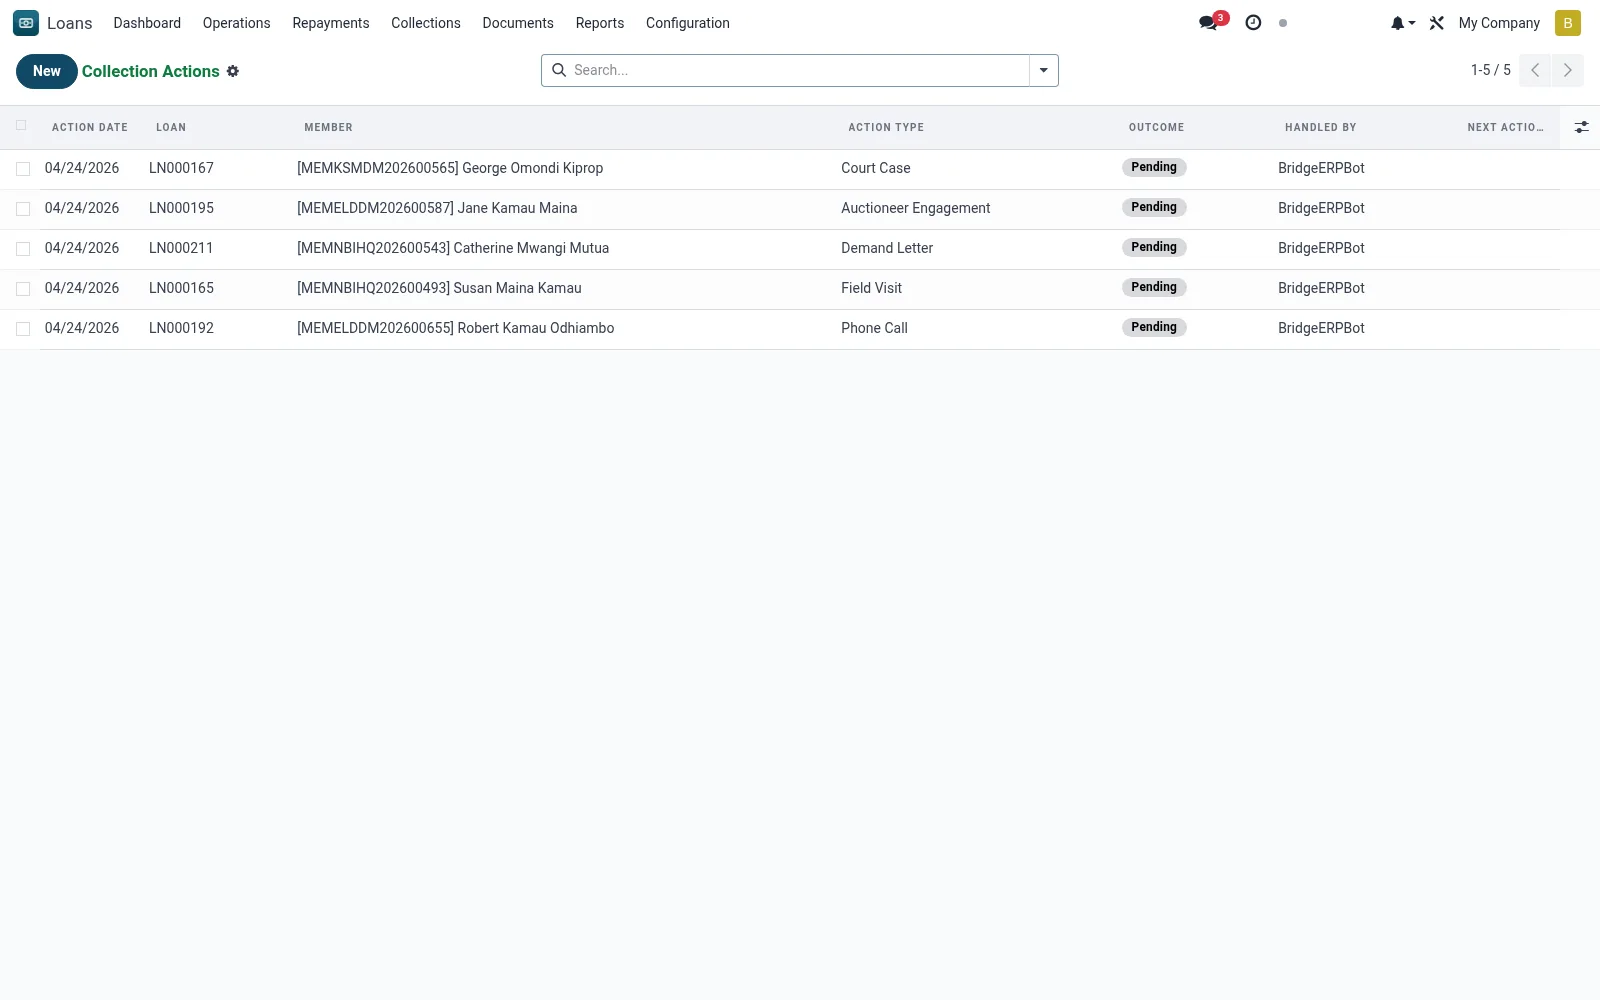The height and width of the screenshot is (1000, 1600).
Task: Open the notification bell menu
Action: point(1402,23)
